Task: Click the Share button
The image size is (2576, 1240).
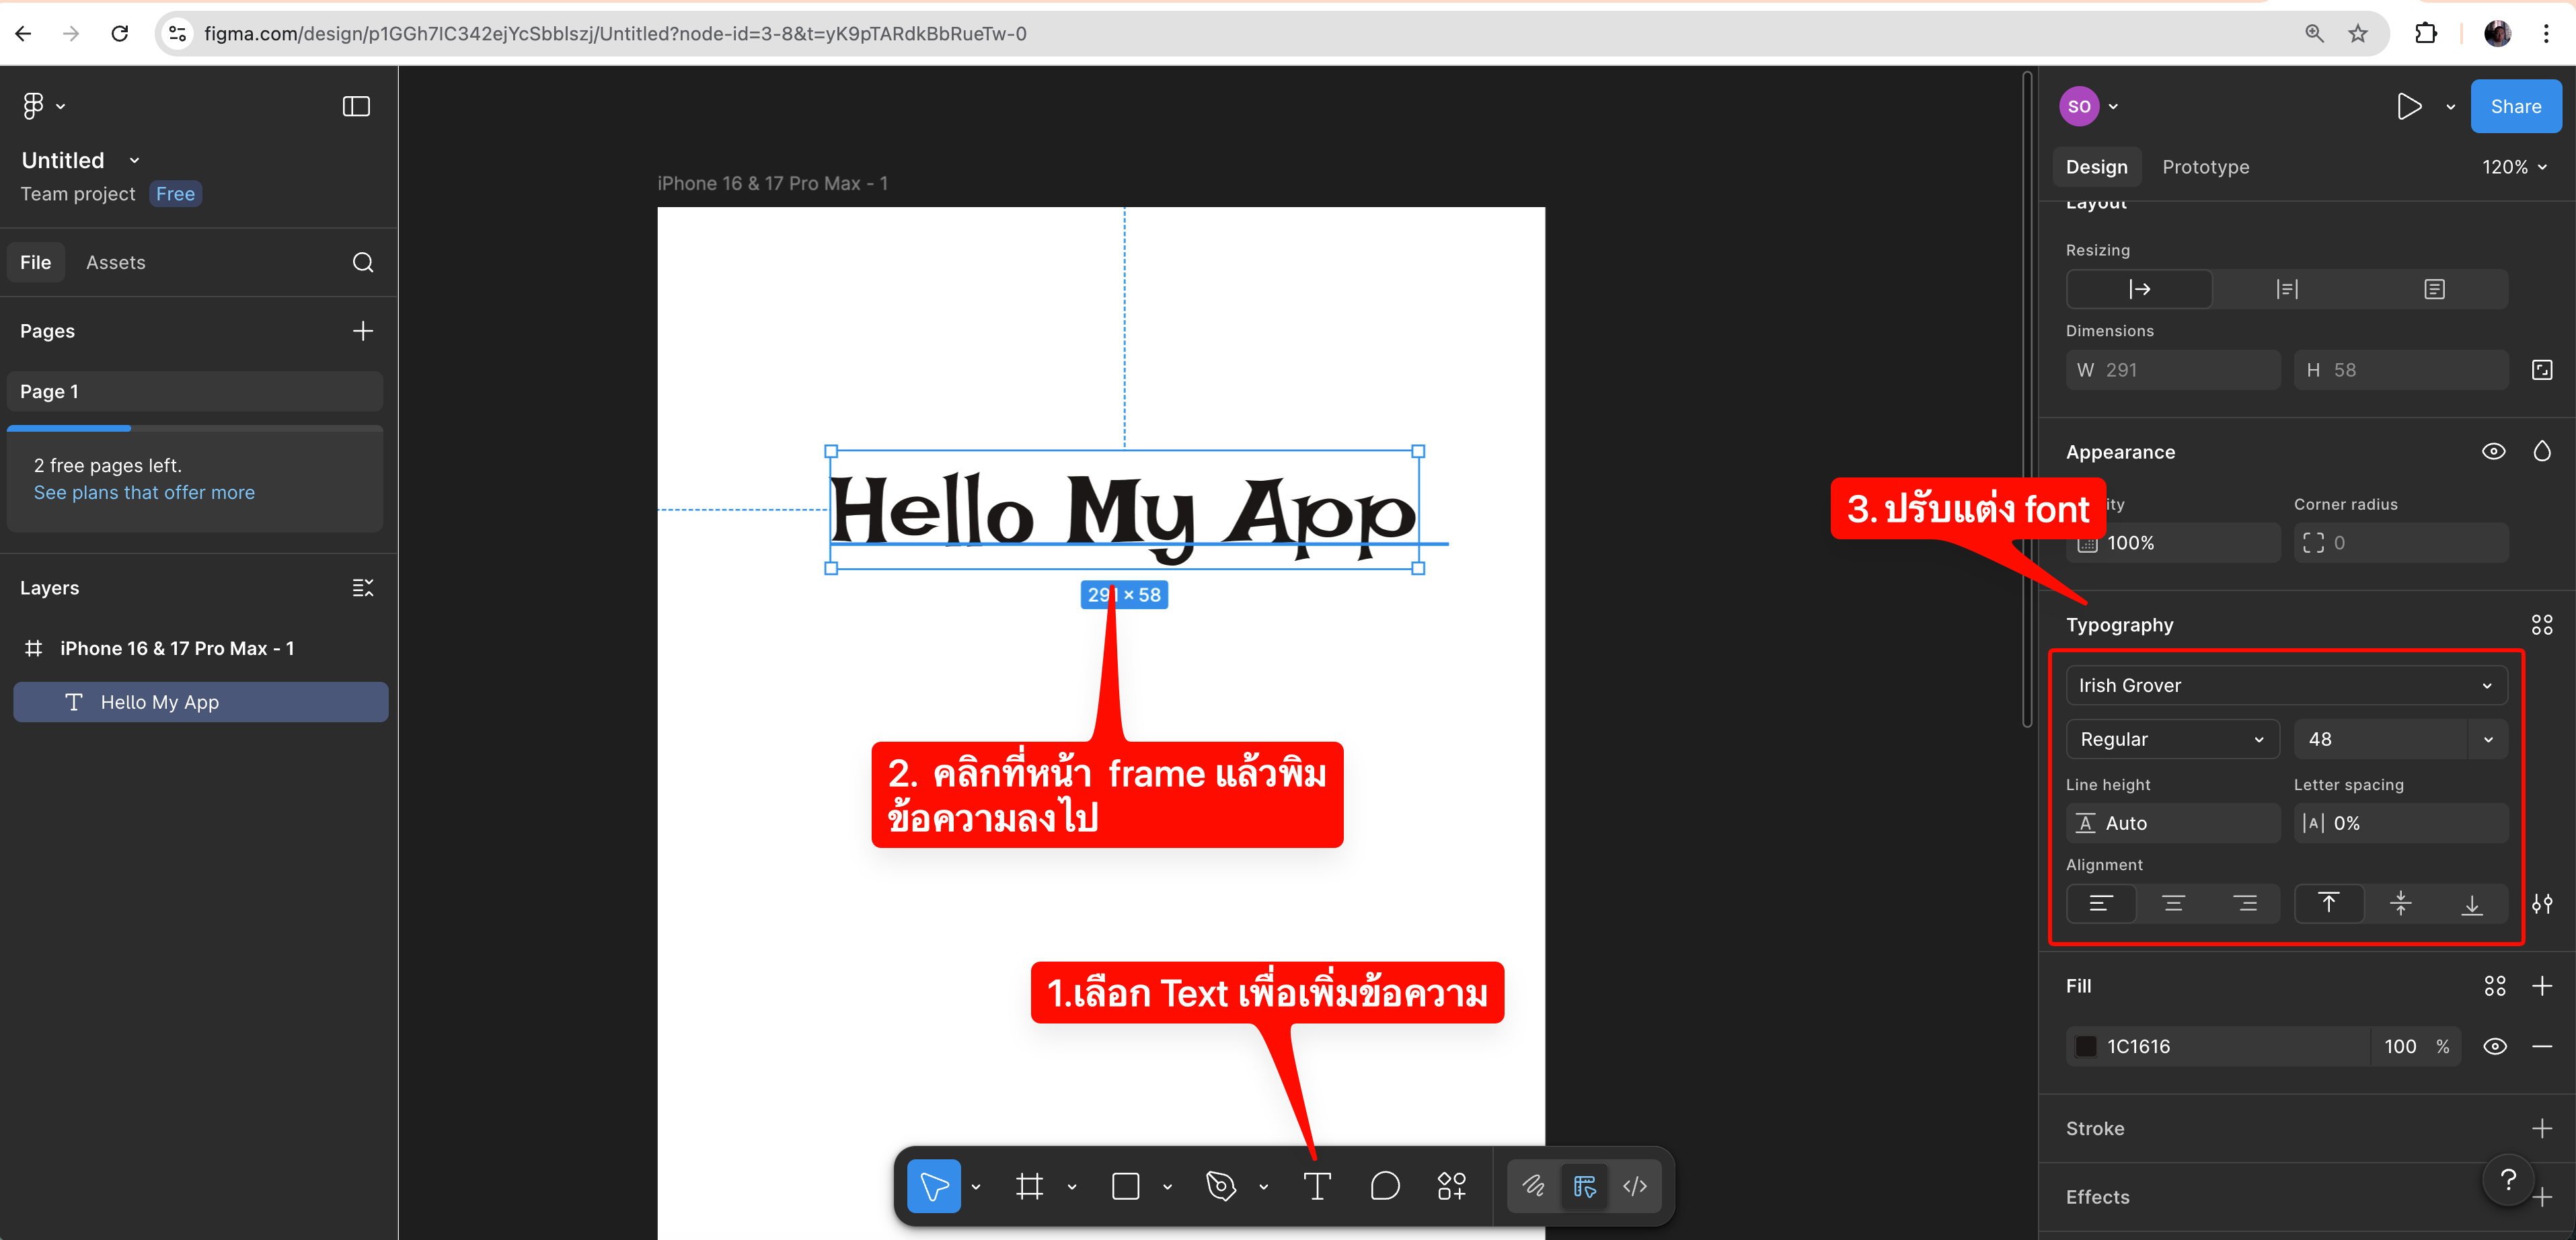Action: [x=2514, y=106]
